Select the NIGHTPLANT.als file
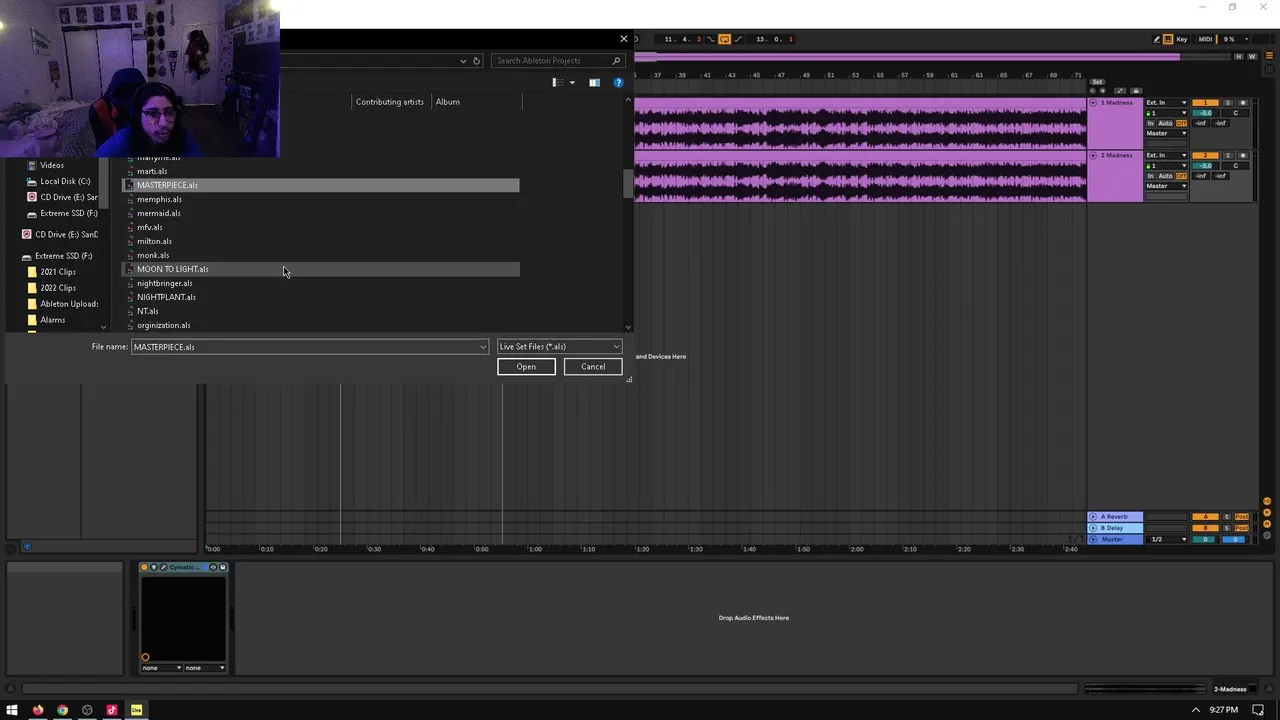The image size is (1280, 720). pyautogui.click(x=166, y=297)
